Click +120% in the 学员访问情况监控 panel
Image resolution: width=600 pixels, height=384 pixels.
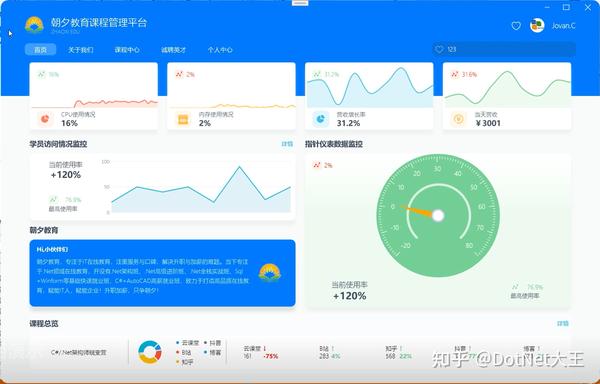pos(65,175)
